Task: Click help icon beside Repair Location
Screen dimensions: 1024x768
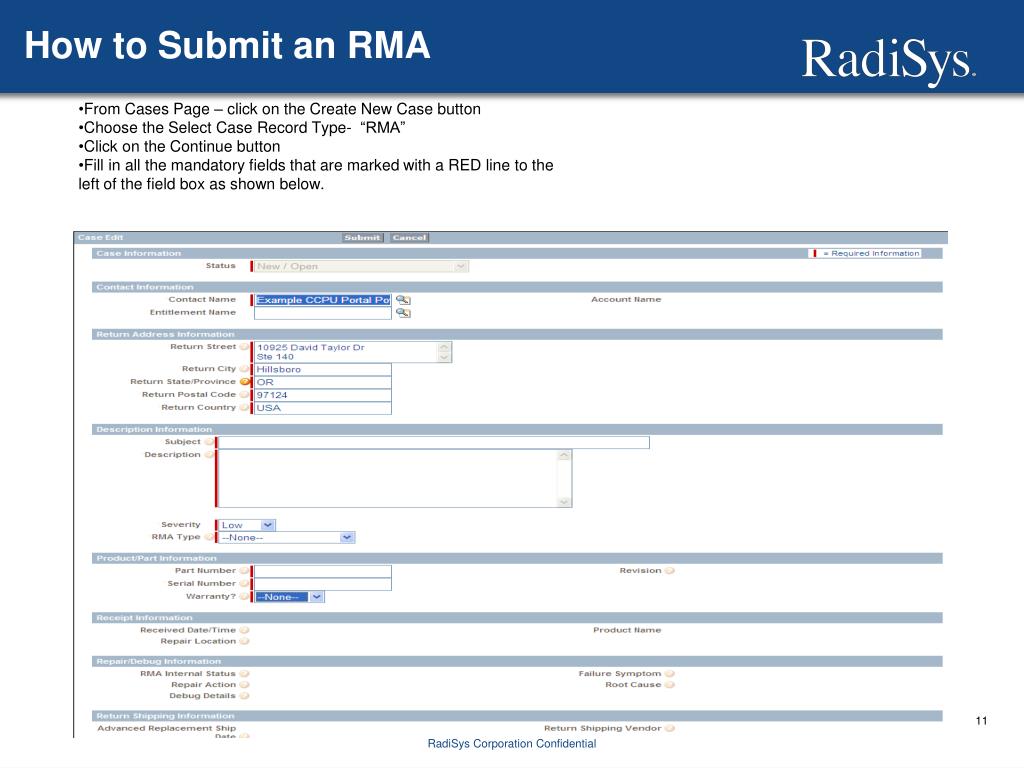Action: tap(244, 641)
